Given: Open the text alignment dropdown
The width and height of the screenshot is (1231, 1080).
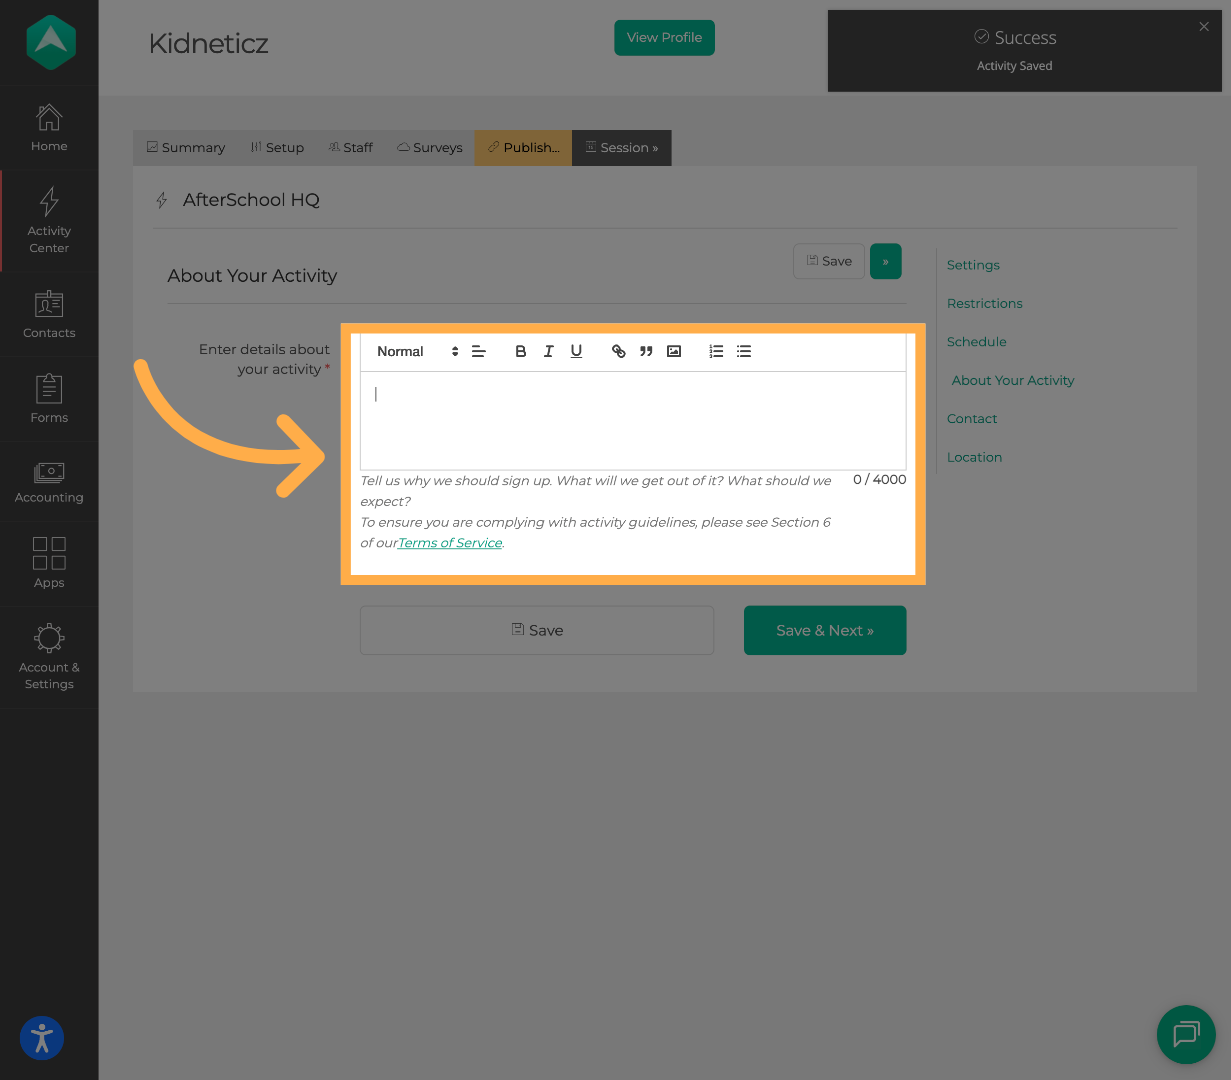Looking at the screenshot, I should coord(479,351).
